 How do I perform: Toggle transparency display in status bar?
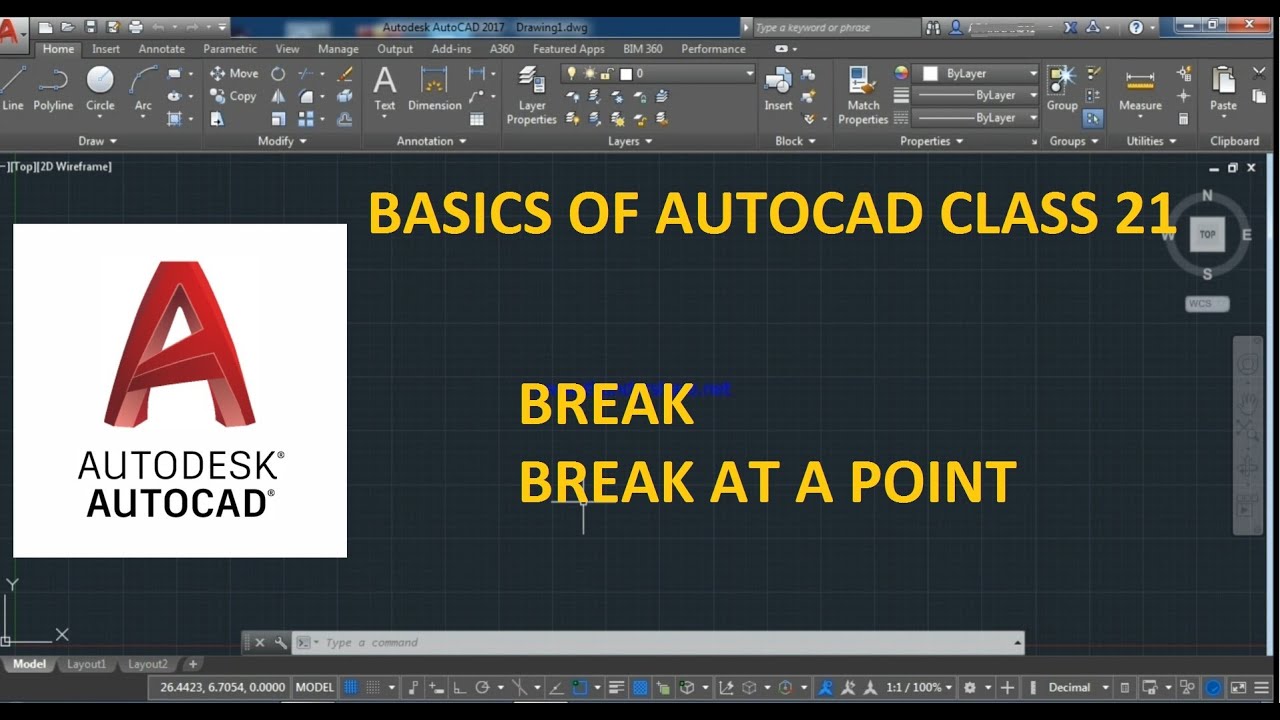[640, 688]
